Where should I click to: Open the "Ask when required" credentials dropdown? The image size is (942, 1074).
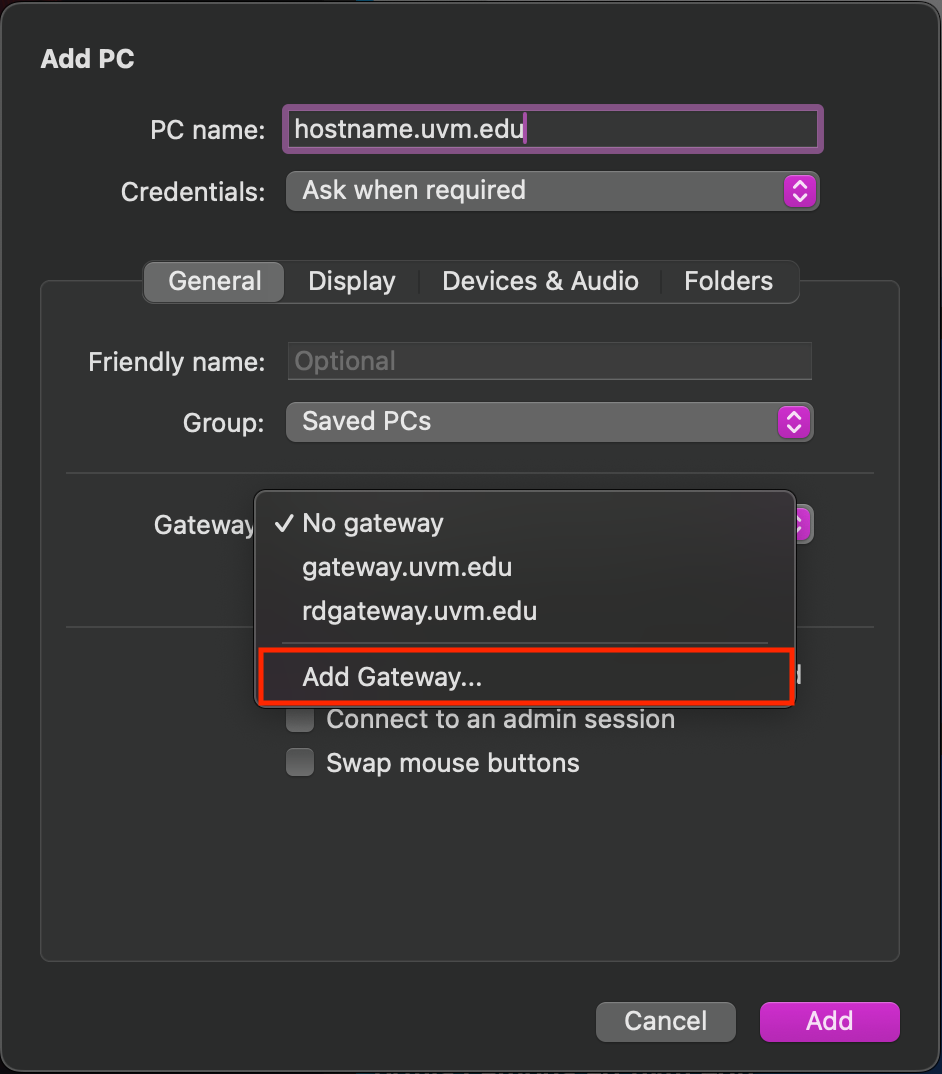(x=552, y=190)
